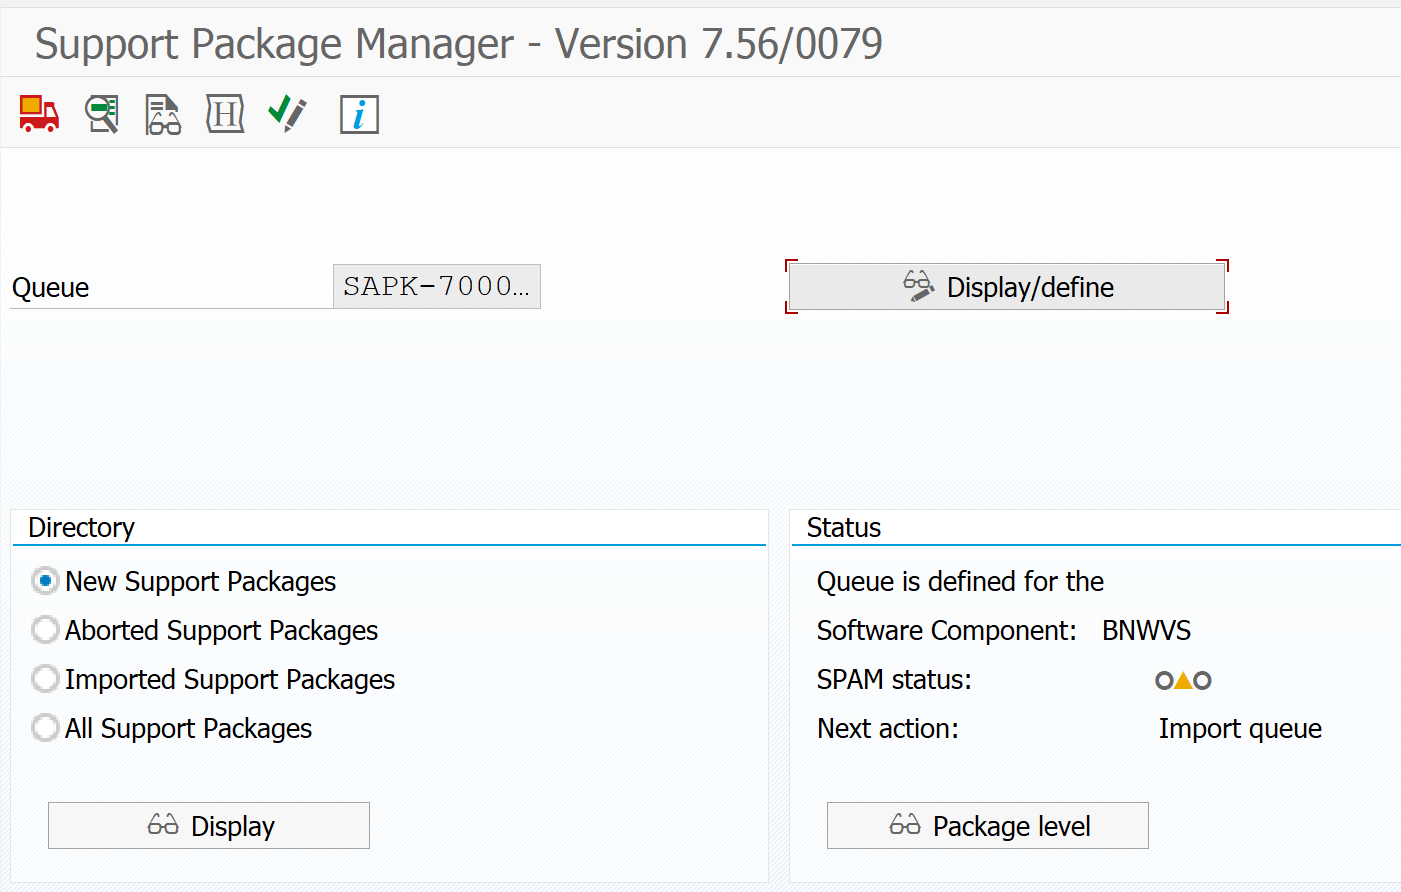
Task: Click the red truck Import queue icon
Action: (39, 114)
